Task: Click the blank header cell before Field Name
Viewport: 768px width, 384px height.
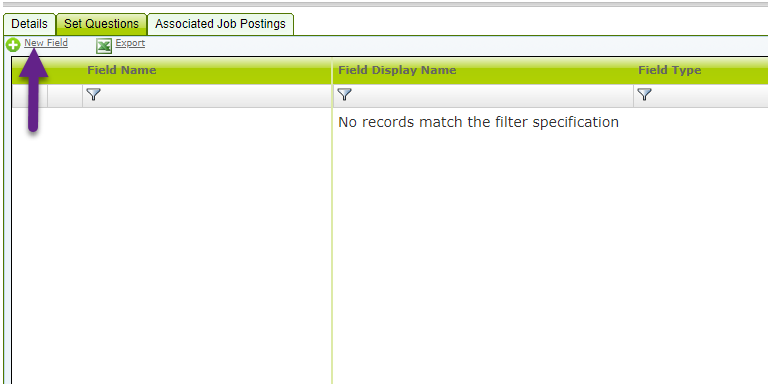Action: coord(48,71)
